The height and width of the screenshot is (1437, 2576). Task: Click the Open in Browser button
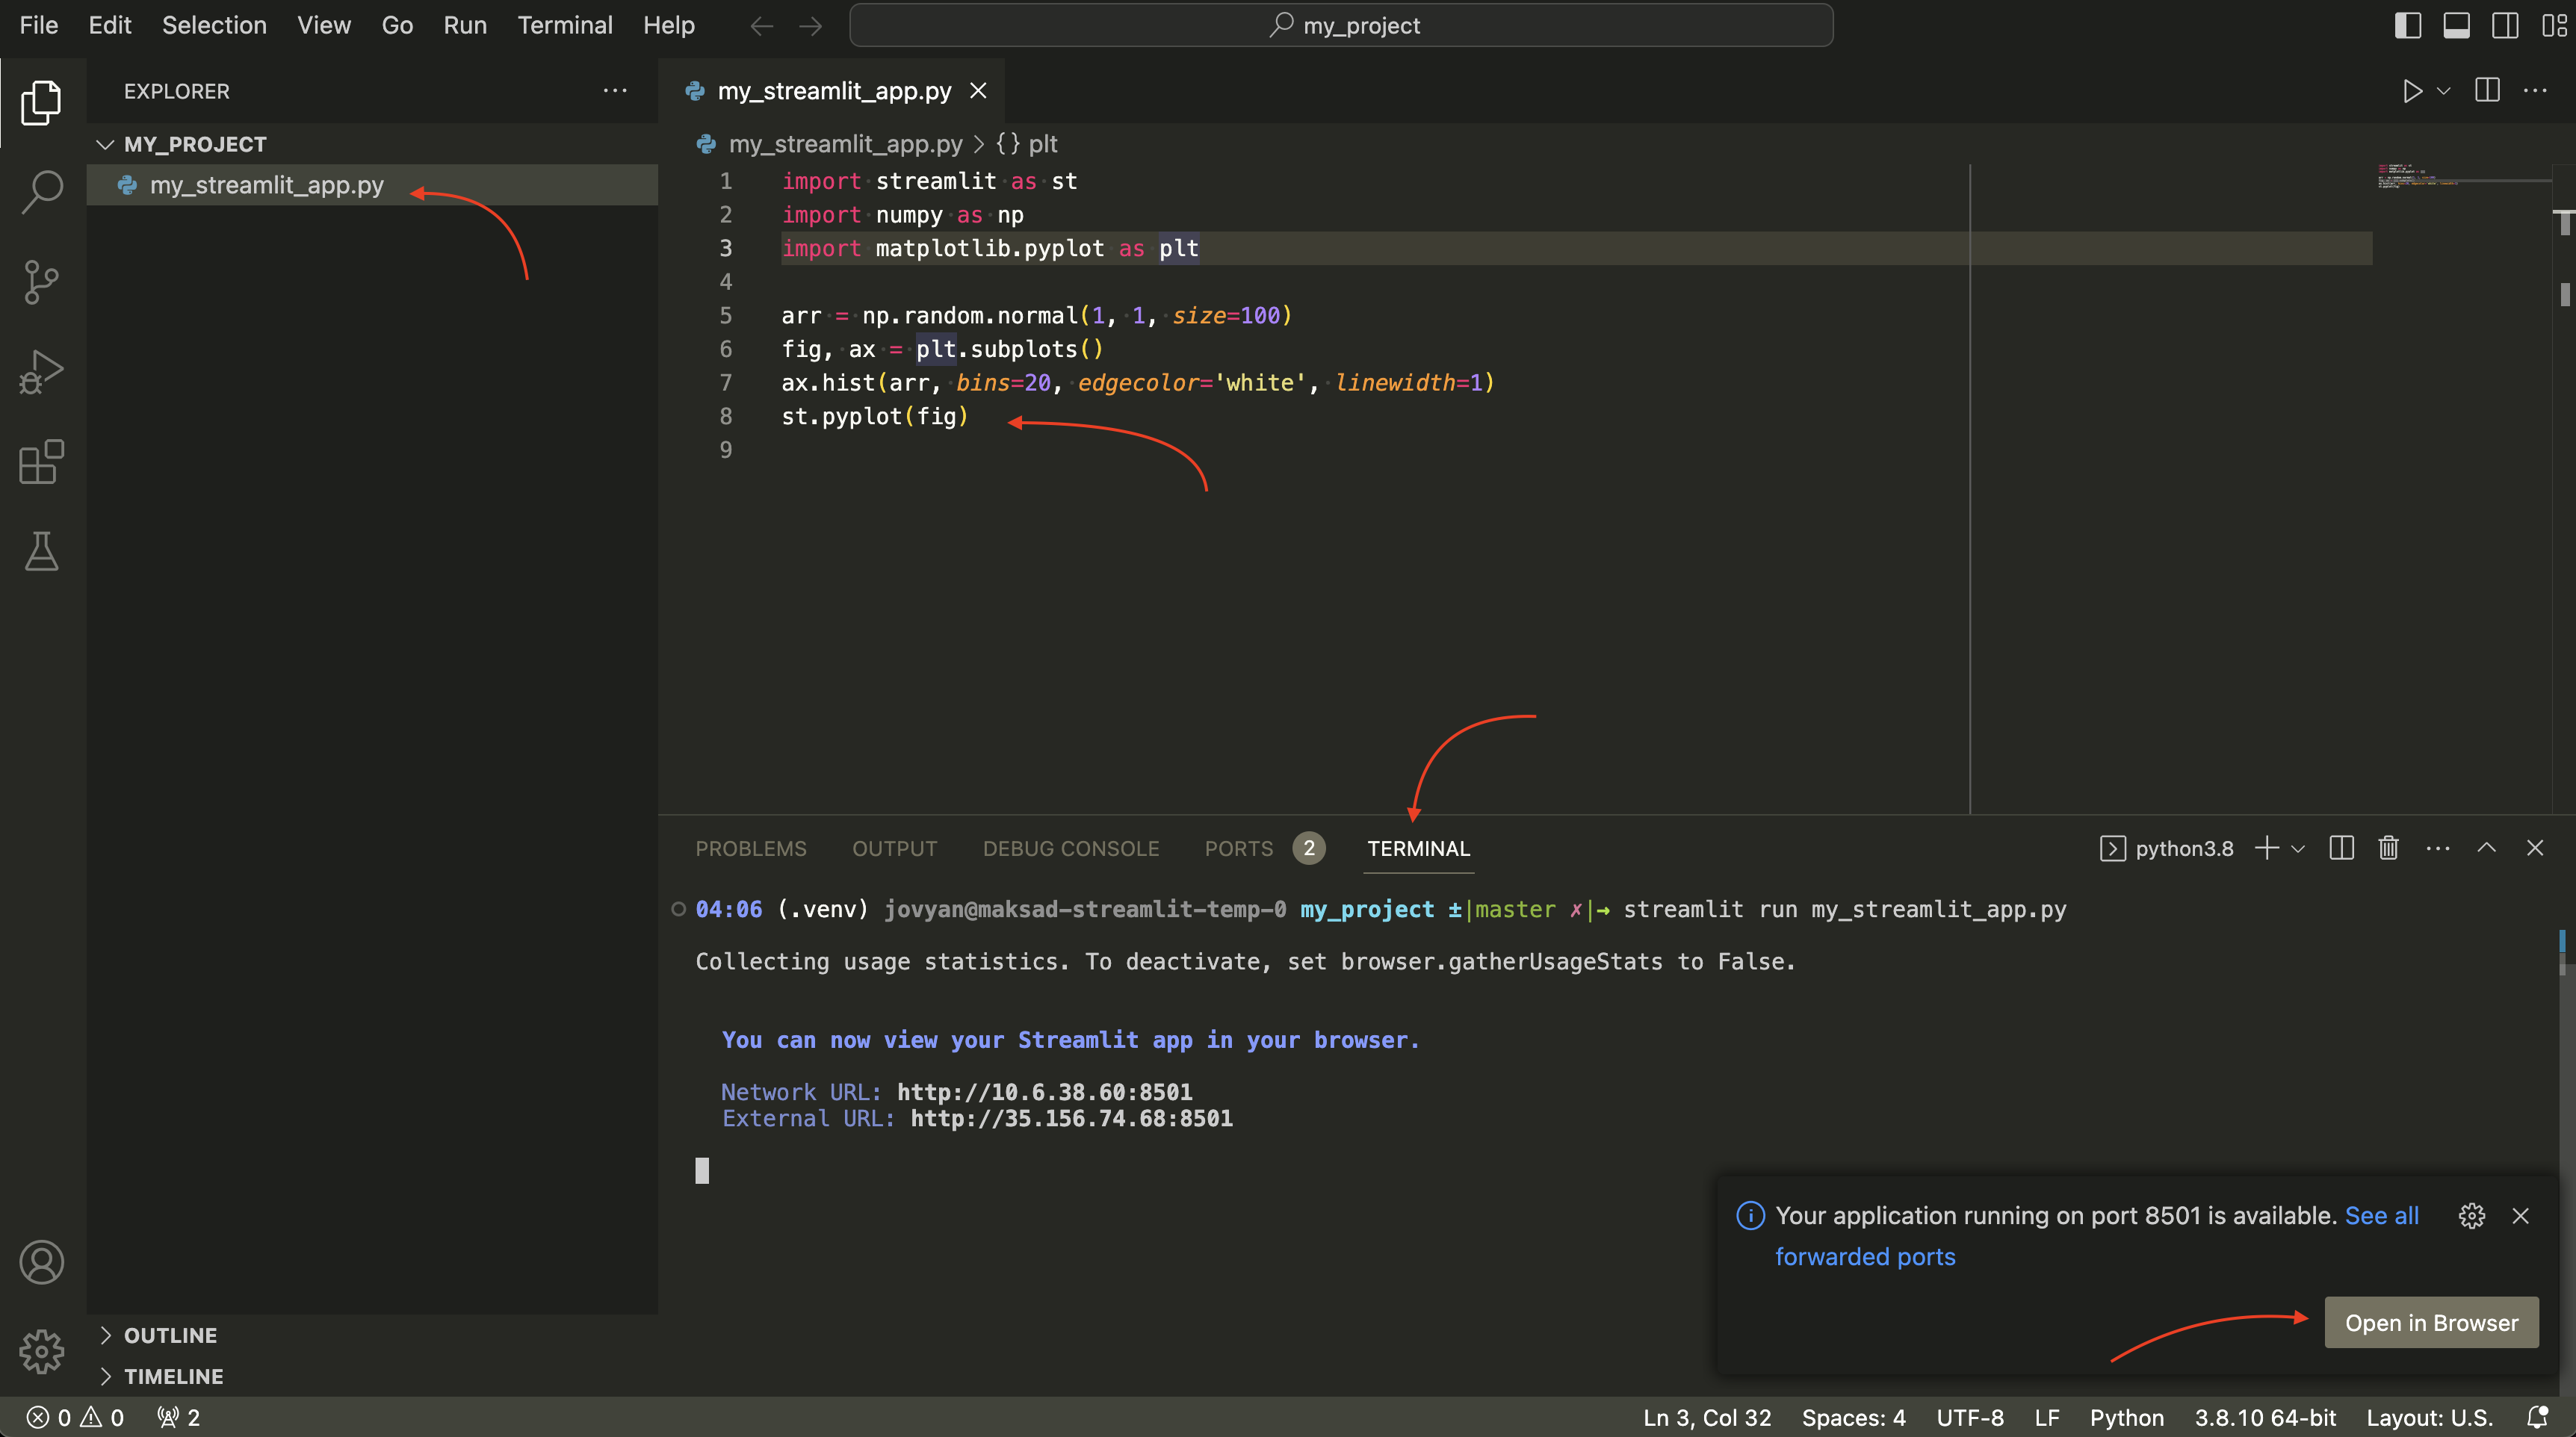[x=2431, y=1322]
